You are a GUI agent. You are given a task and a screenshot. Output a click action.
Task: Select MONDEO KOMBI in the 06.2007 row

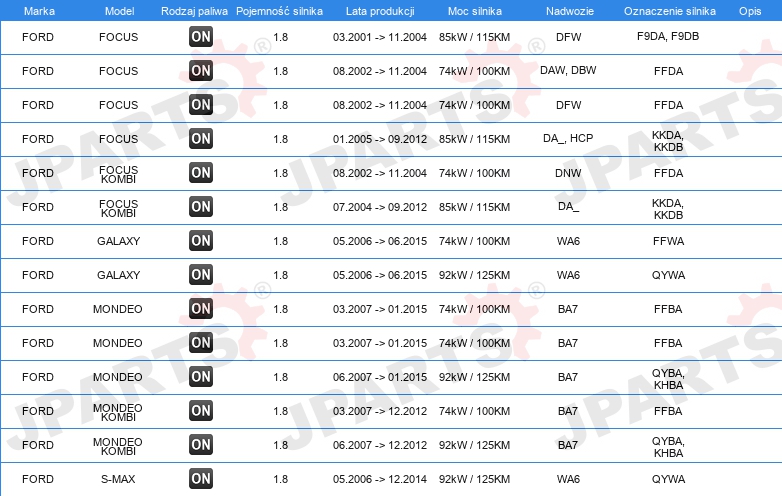coord(118,446)
